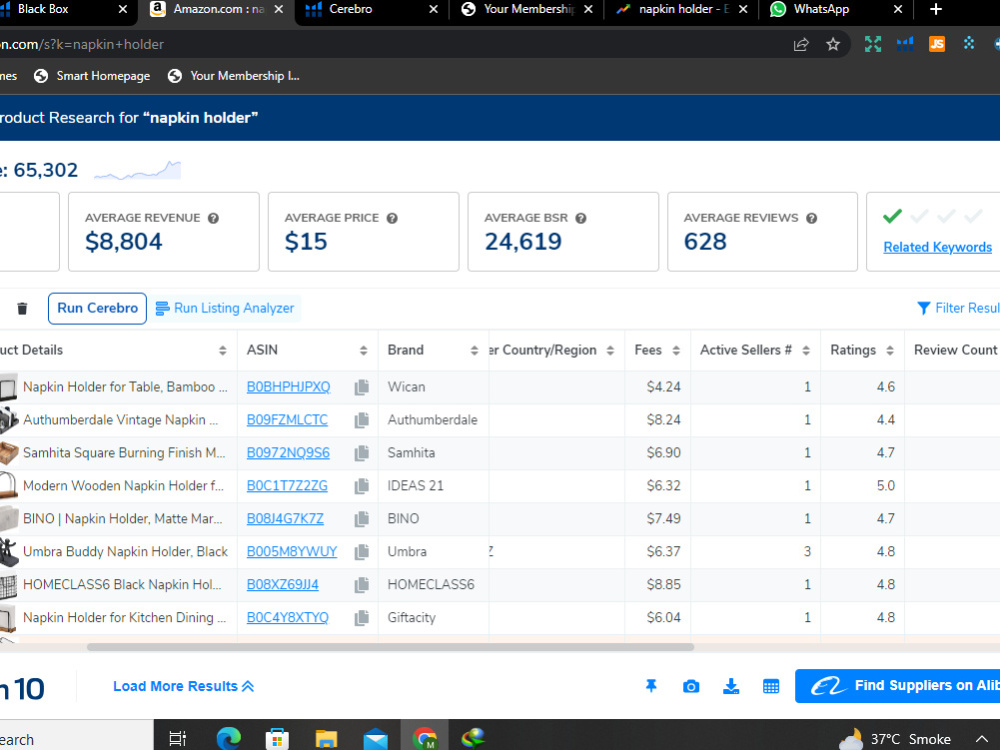Click the horizontal table scrollbar
This screenshot has width=1000, height=750.
pos(390,647)
